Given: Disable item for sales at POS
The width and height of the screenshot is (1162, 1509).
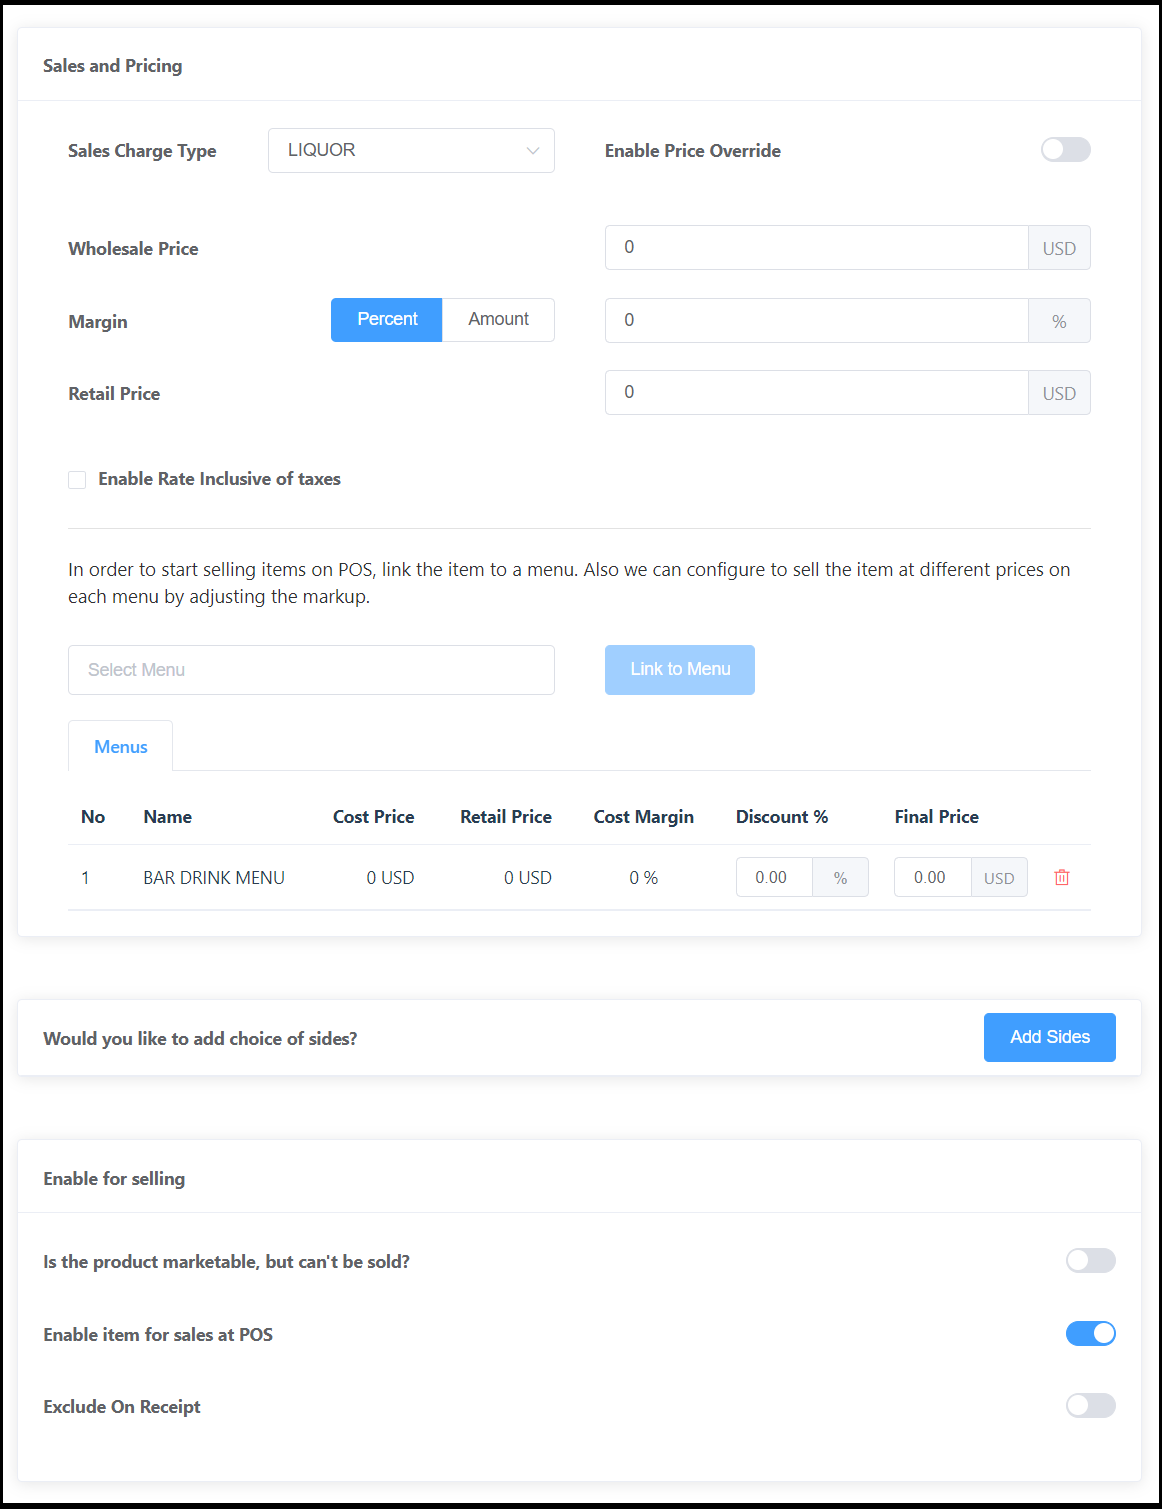Looking at the screenshot, I should [1090, 1333].
